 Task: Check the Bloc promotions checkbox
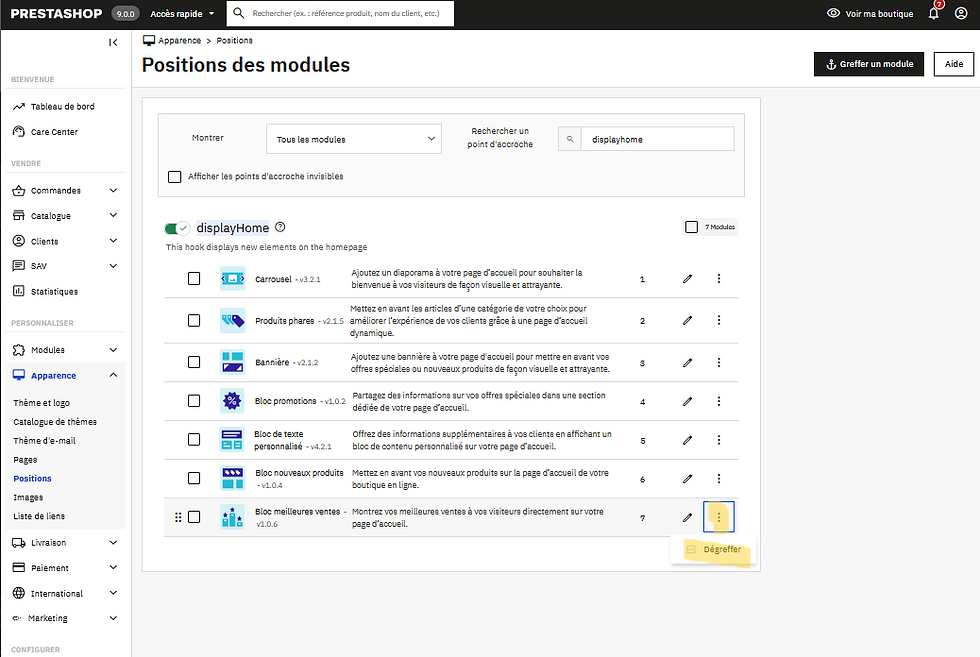194,401
